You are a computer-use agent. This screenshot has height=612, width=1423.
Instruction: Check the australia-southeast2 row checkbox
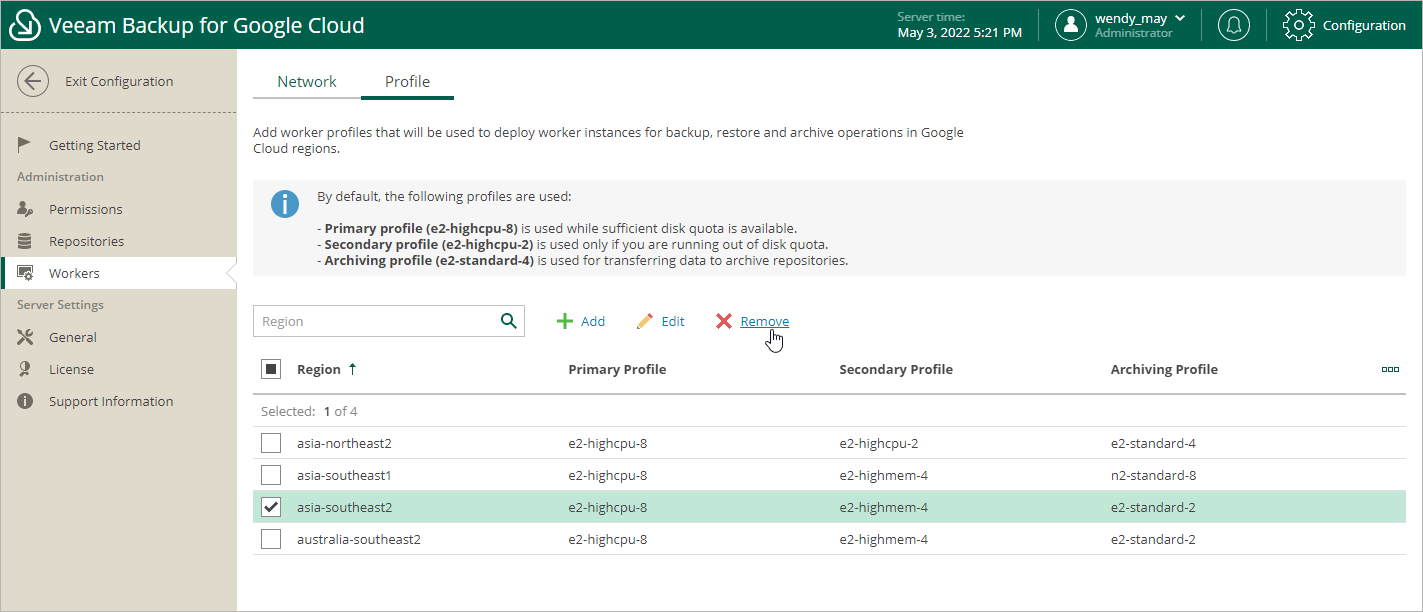[271, 539]
